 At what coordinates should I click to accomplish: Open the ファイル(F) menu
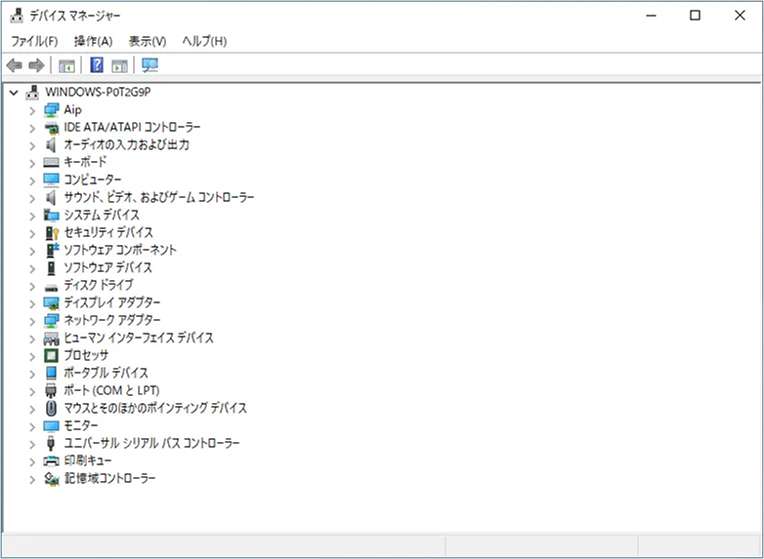(35, 41)
